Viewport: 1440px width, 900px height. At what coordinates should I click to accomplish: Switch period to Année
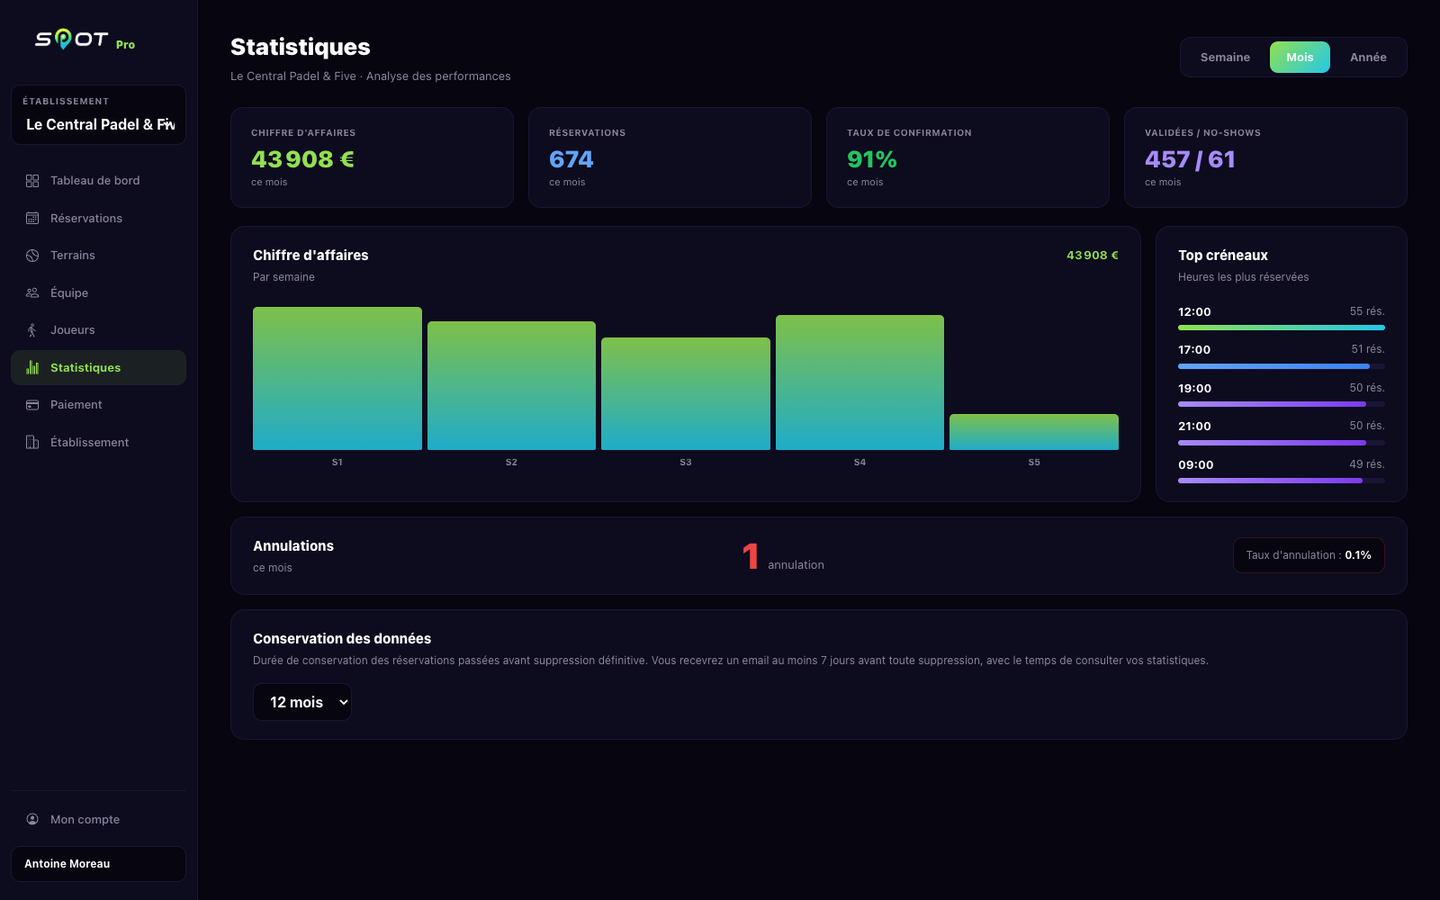click(x=1368, y=57)
